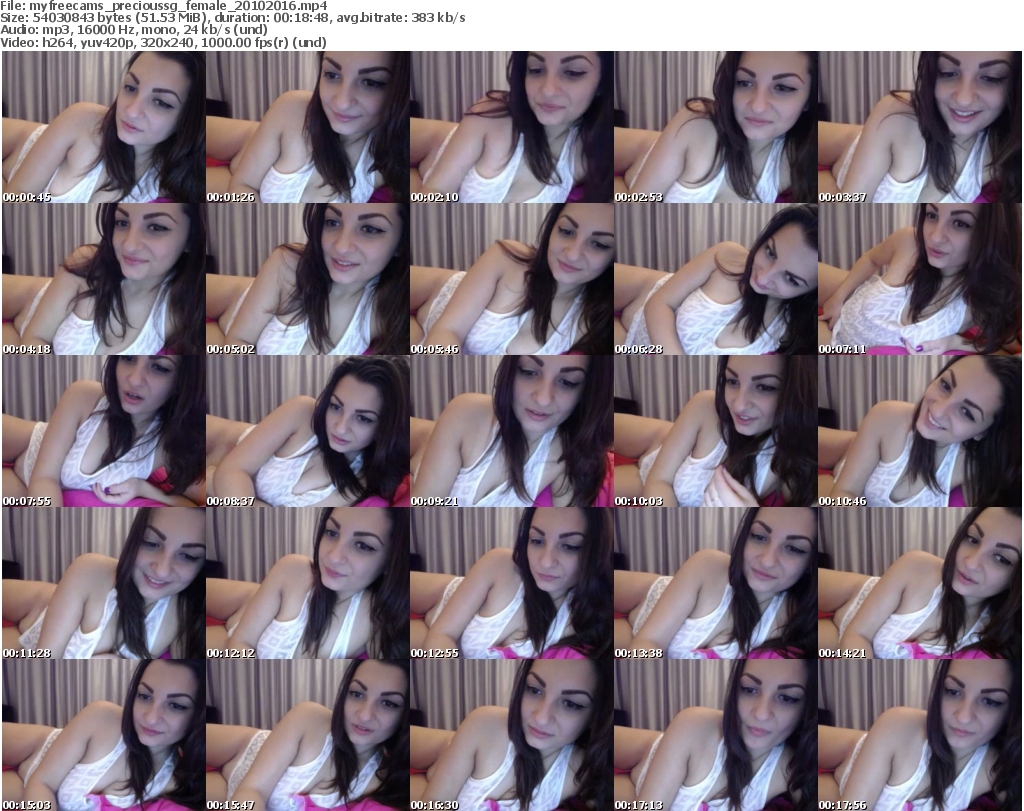Select the thumbnail timestamped 00:11:28

point(104,583)
